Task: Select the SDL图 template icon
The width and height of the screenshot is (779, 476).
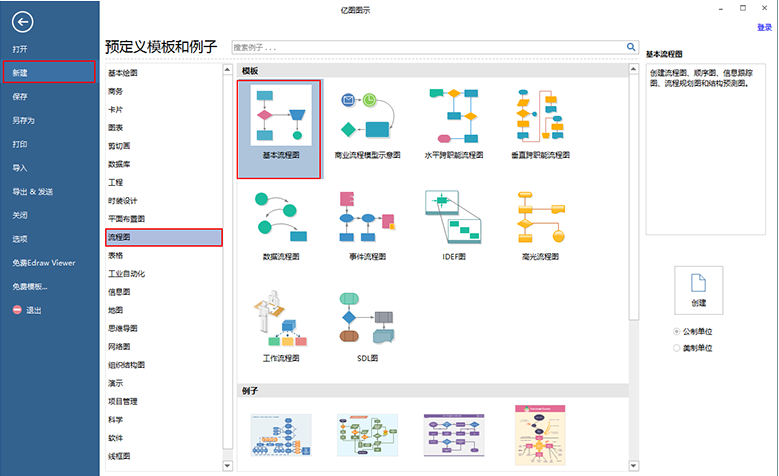Action: [x=366, y=318]
